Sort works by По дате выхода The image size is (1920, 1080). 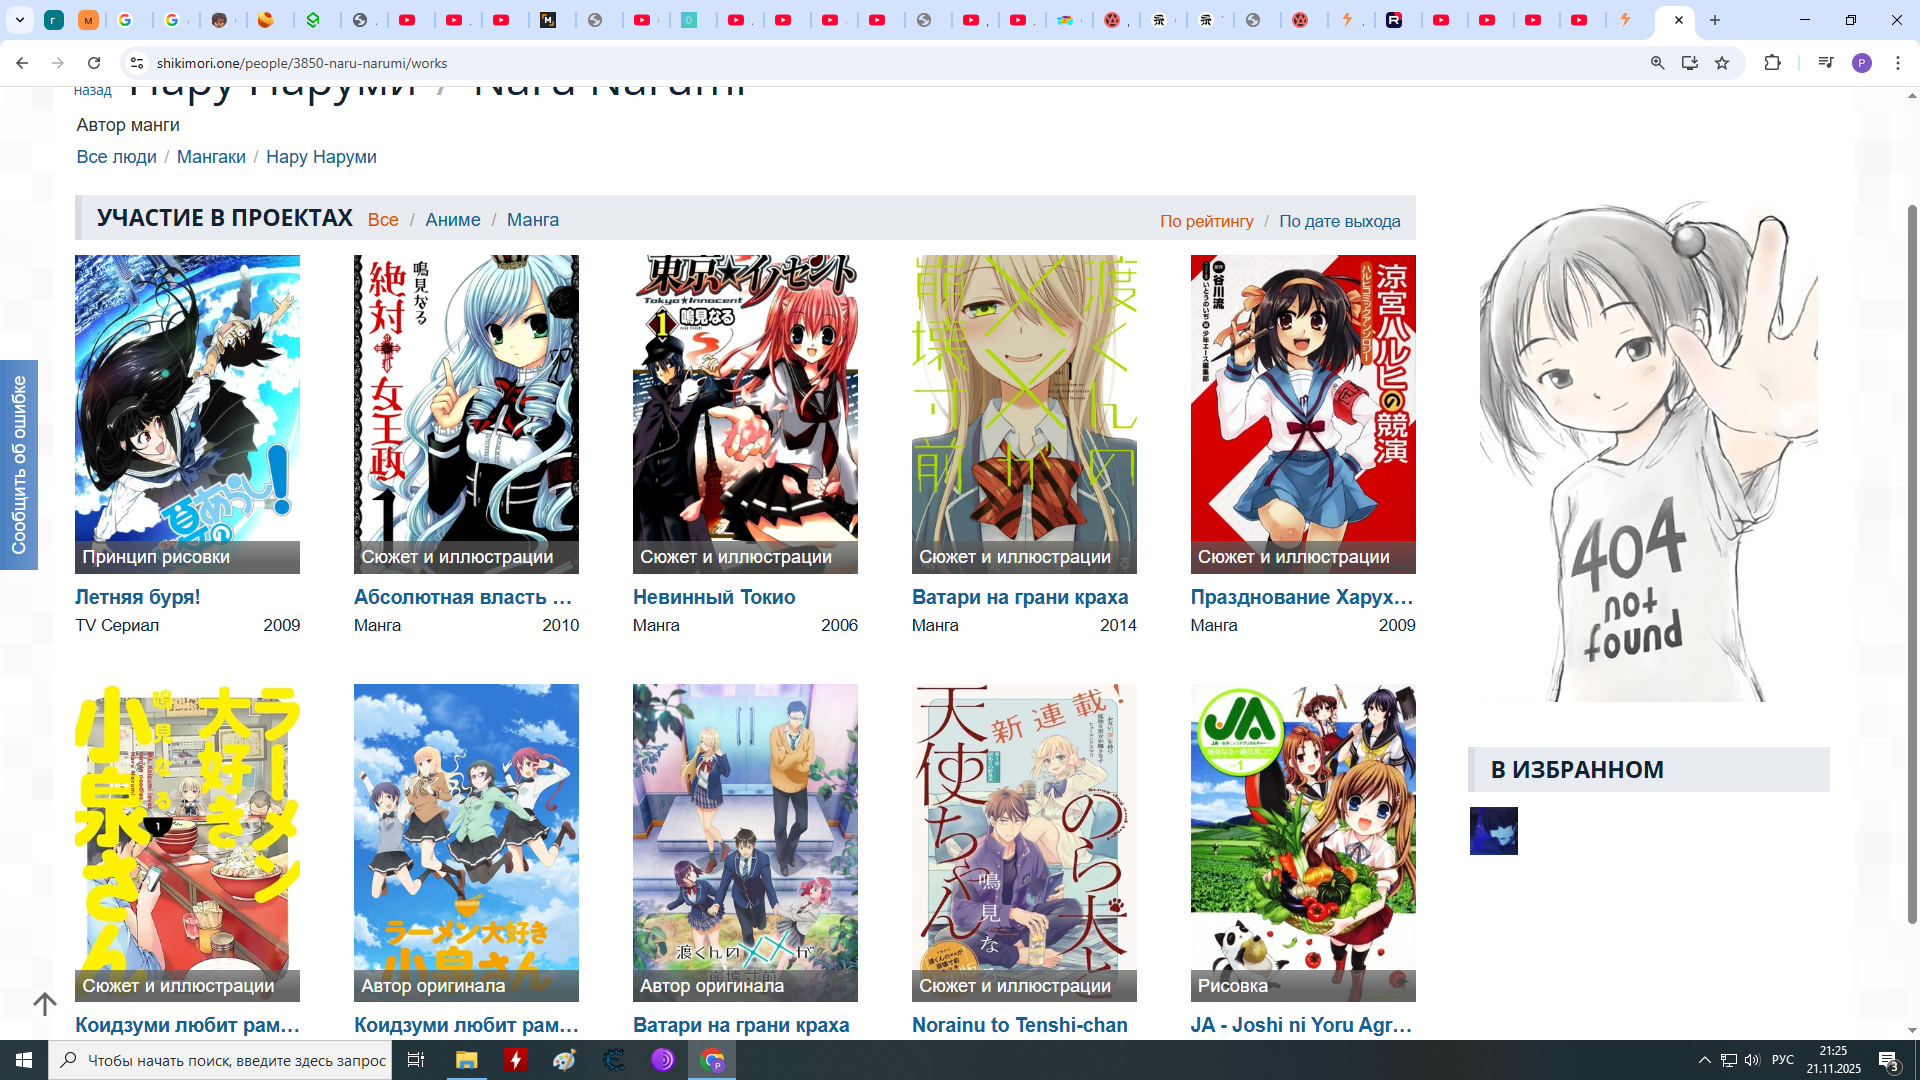[1339, 221]
